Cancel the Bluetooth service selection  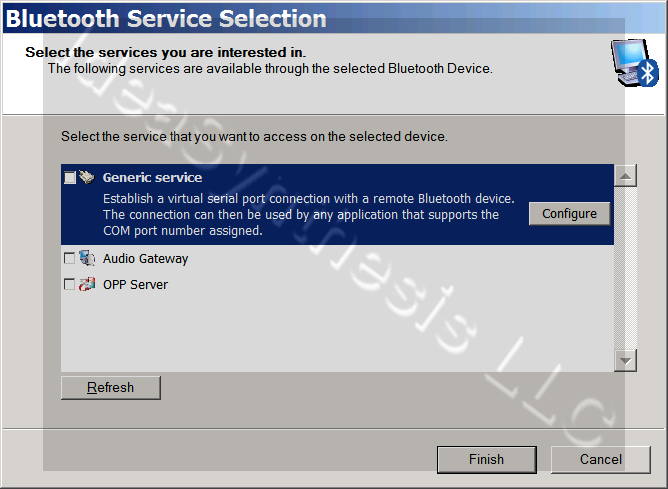point(600,460)
